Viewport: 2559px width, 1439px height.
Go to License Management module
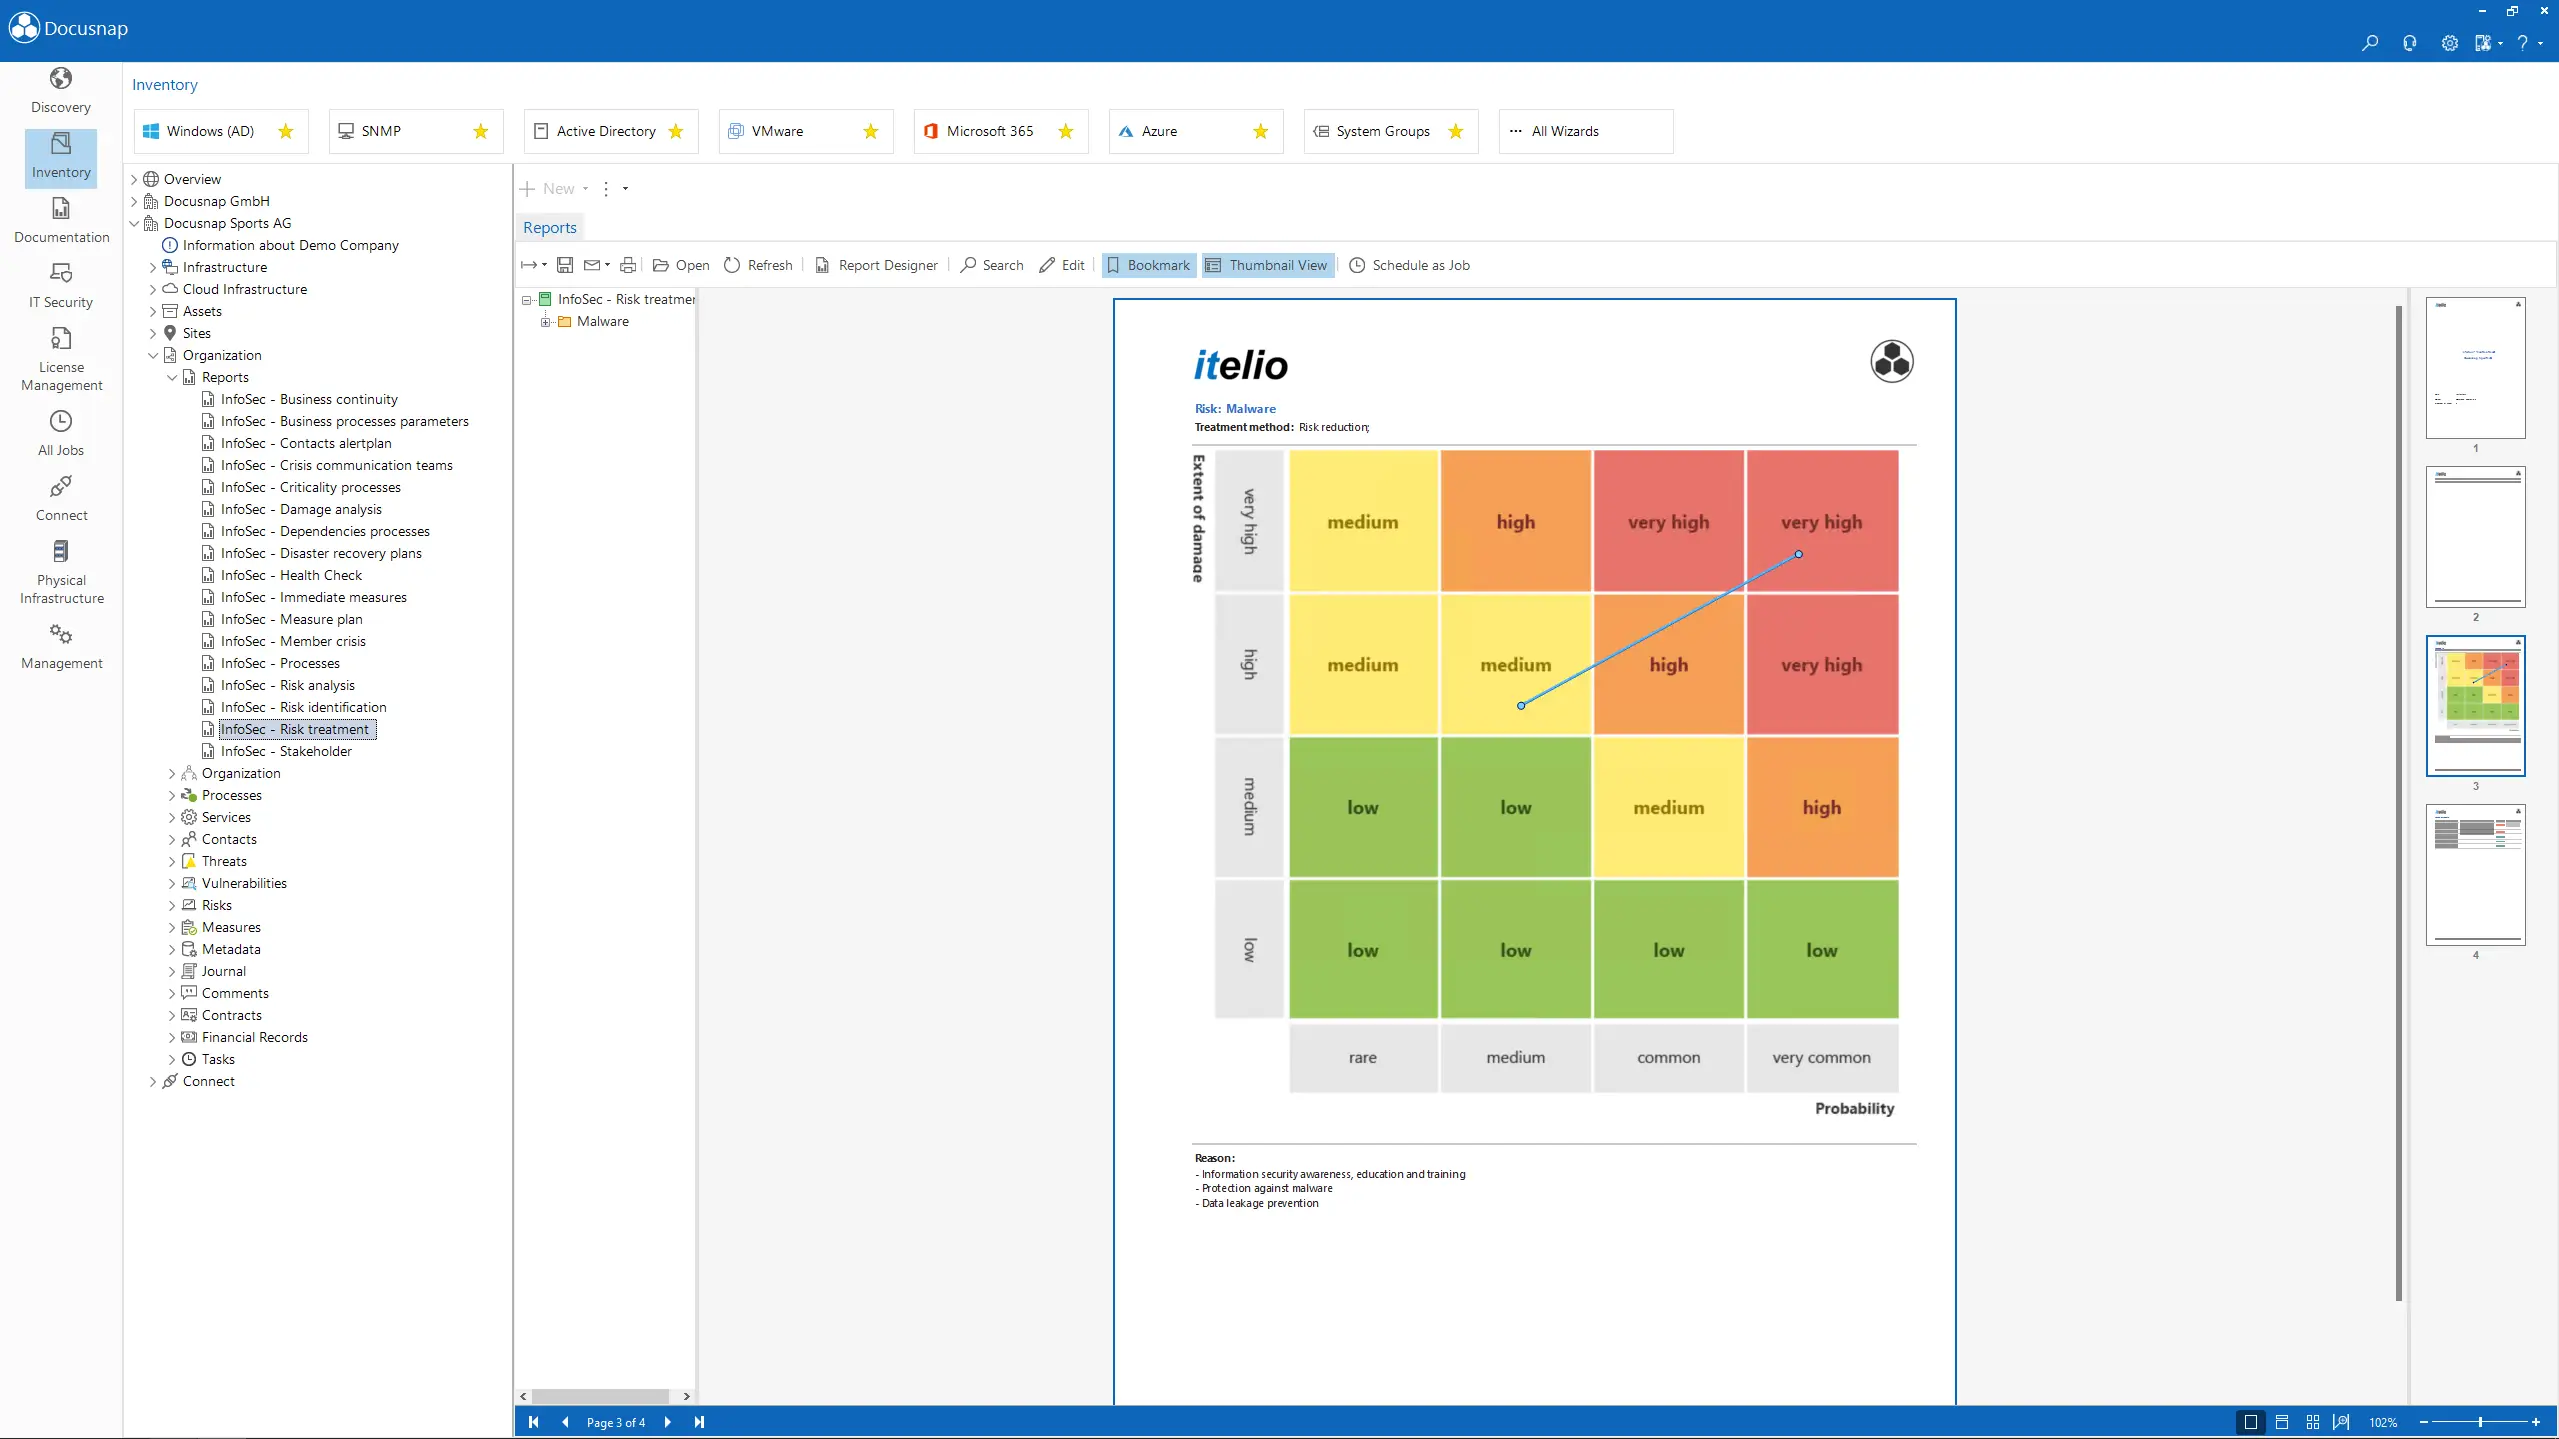click(x=61, y=358)
